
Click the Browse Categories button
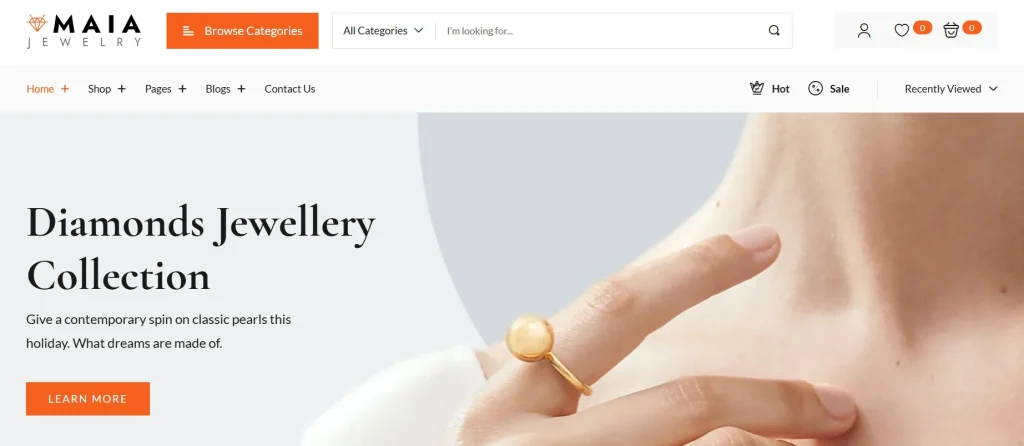coord(242,31)
